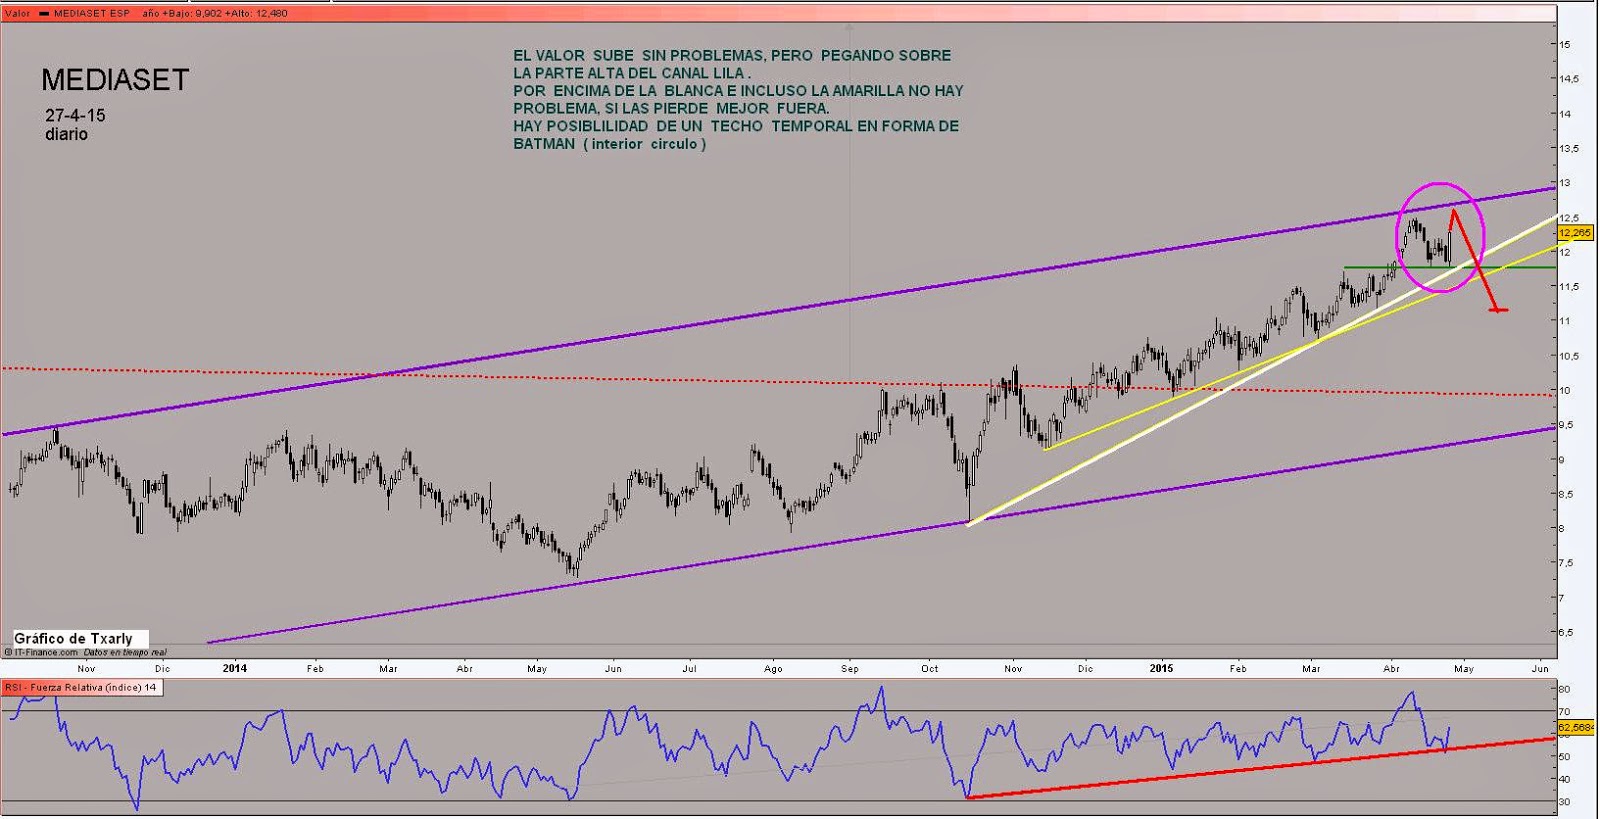Click the IT-Finance.com copyright link

click(x=42, y=652)
